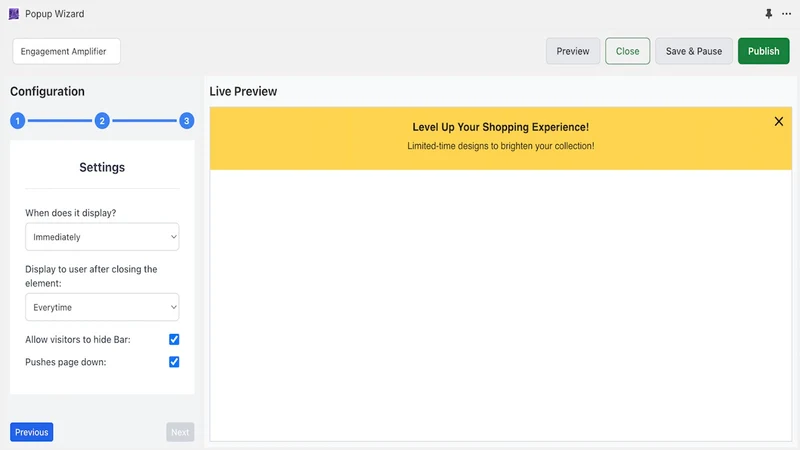Go back with the Previous button
The height and width of the screenshot is (450, 800).
coord(32,432)
